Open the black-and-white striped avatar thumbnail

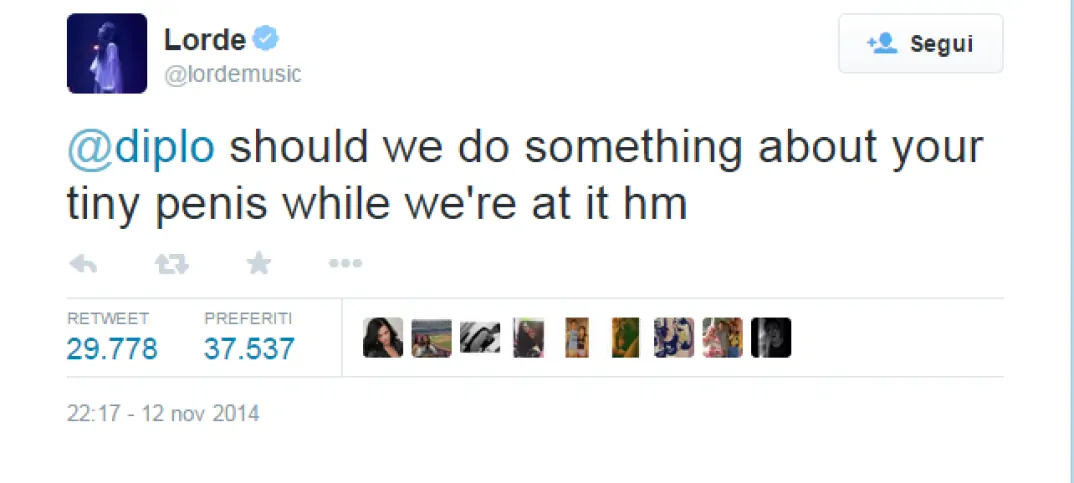480,338
